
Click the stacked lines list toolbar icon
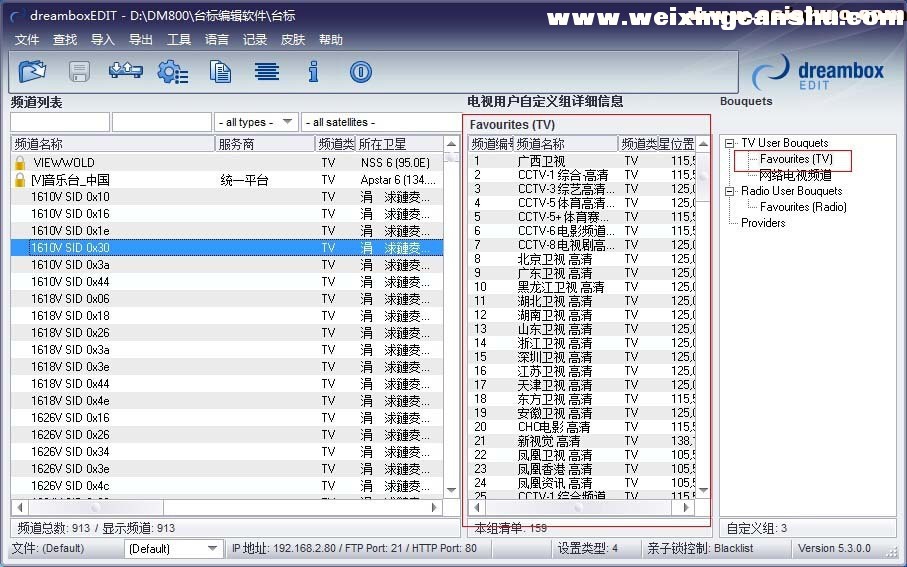pyautogui.click(x=267, y=72)
